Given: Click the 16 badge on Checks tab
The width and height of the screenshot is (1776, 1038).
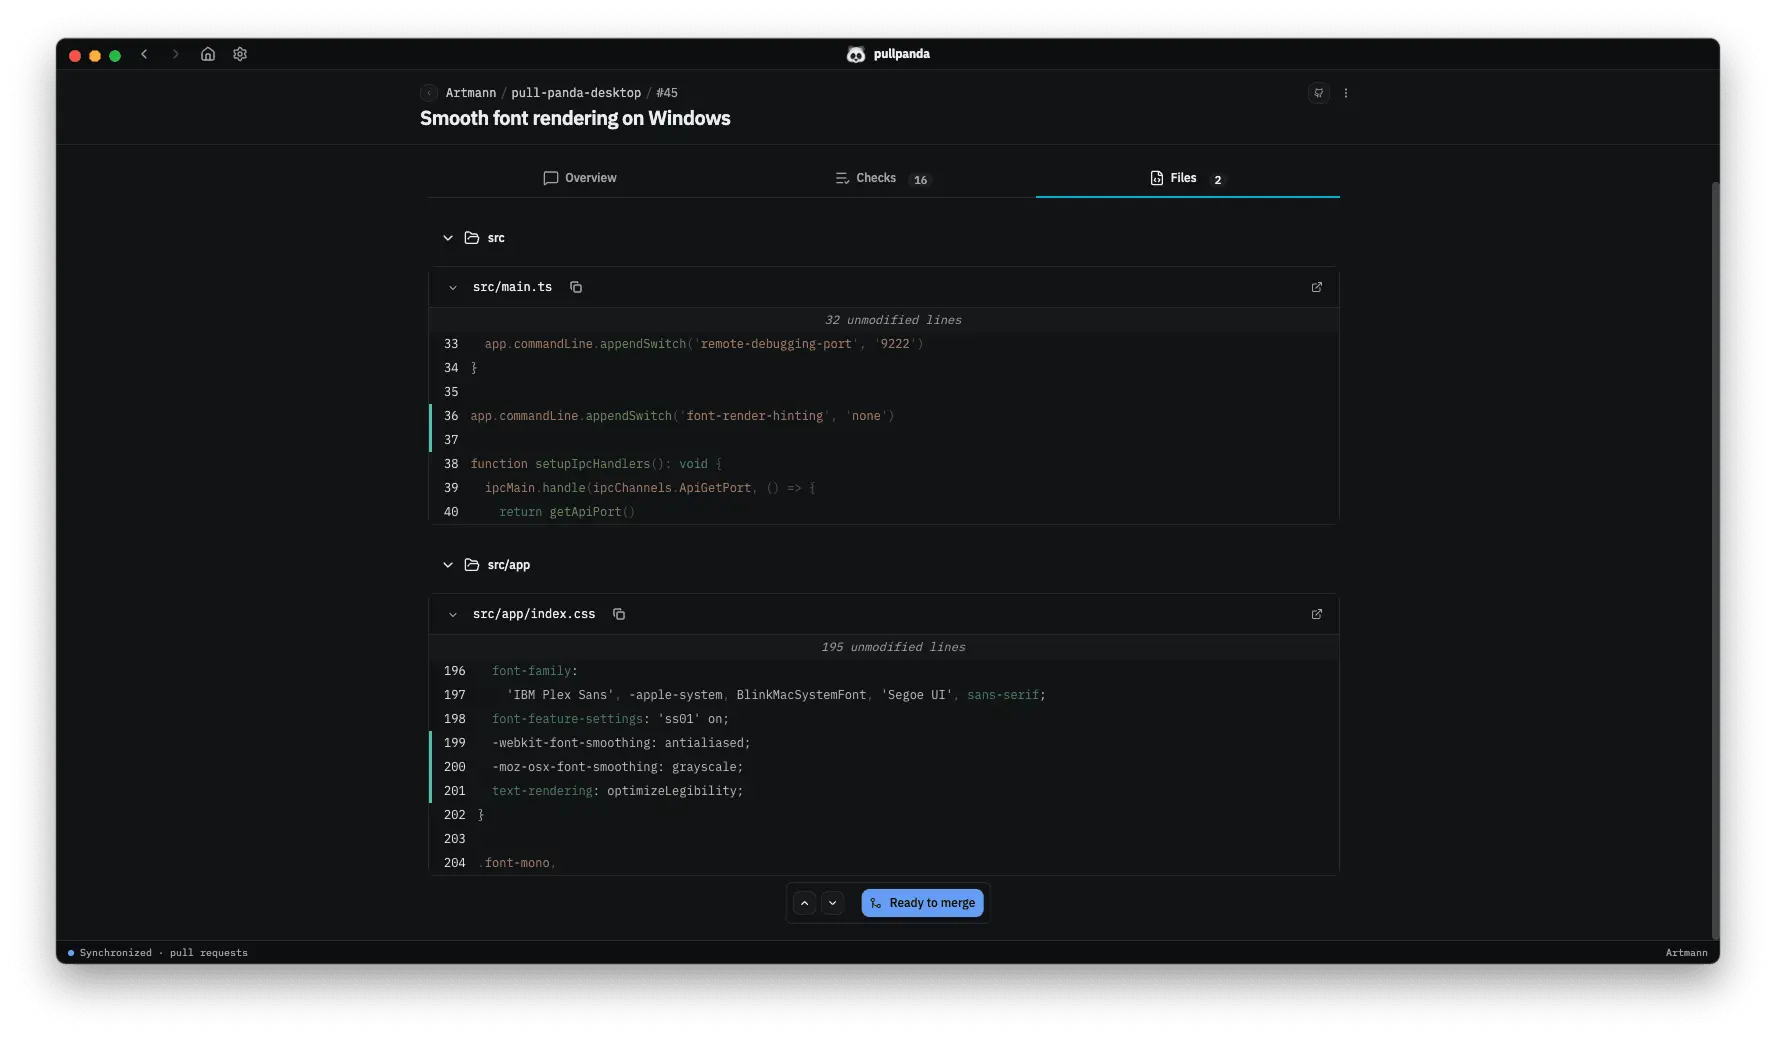Looking at the screenshot, I should (920, 180).
